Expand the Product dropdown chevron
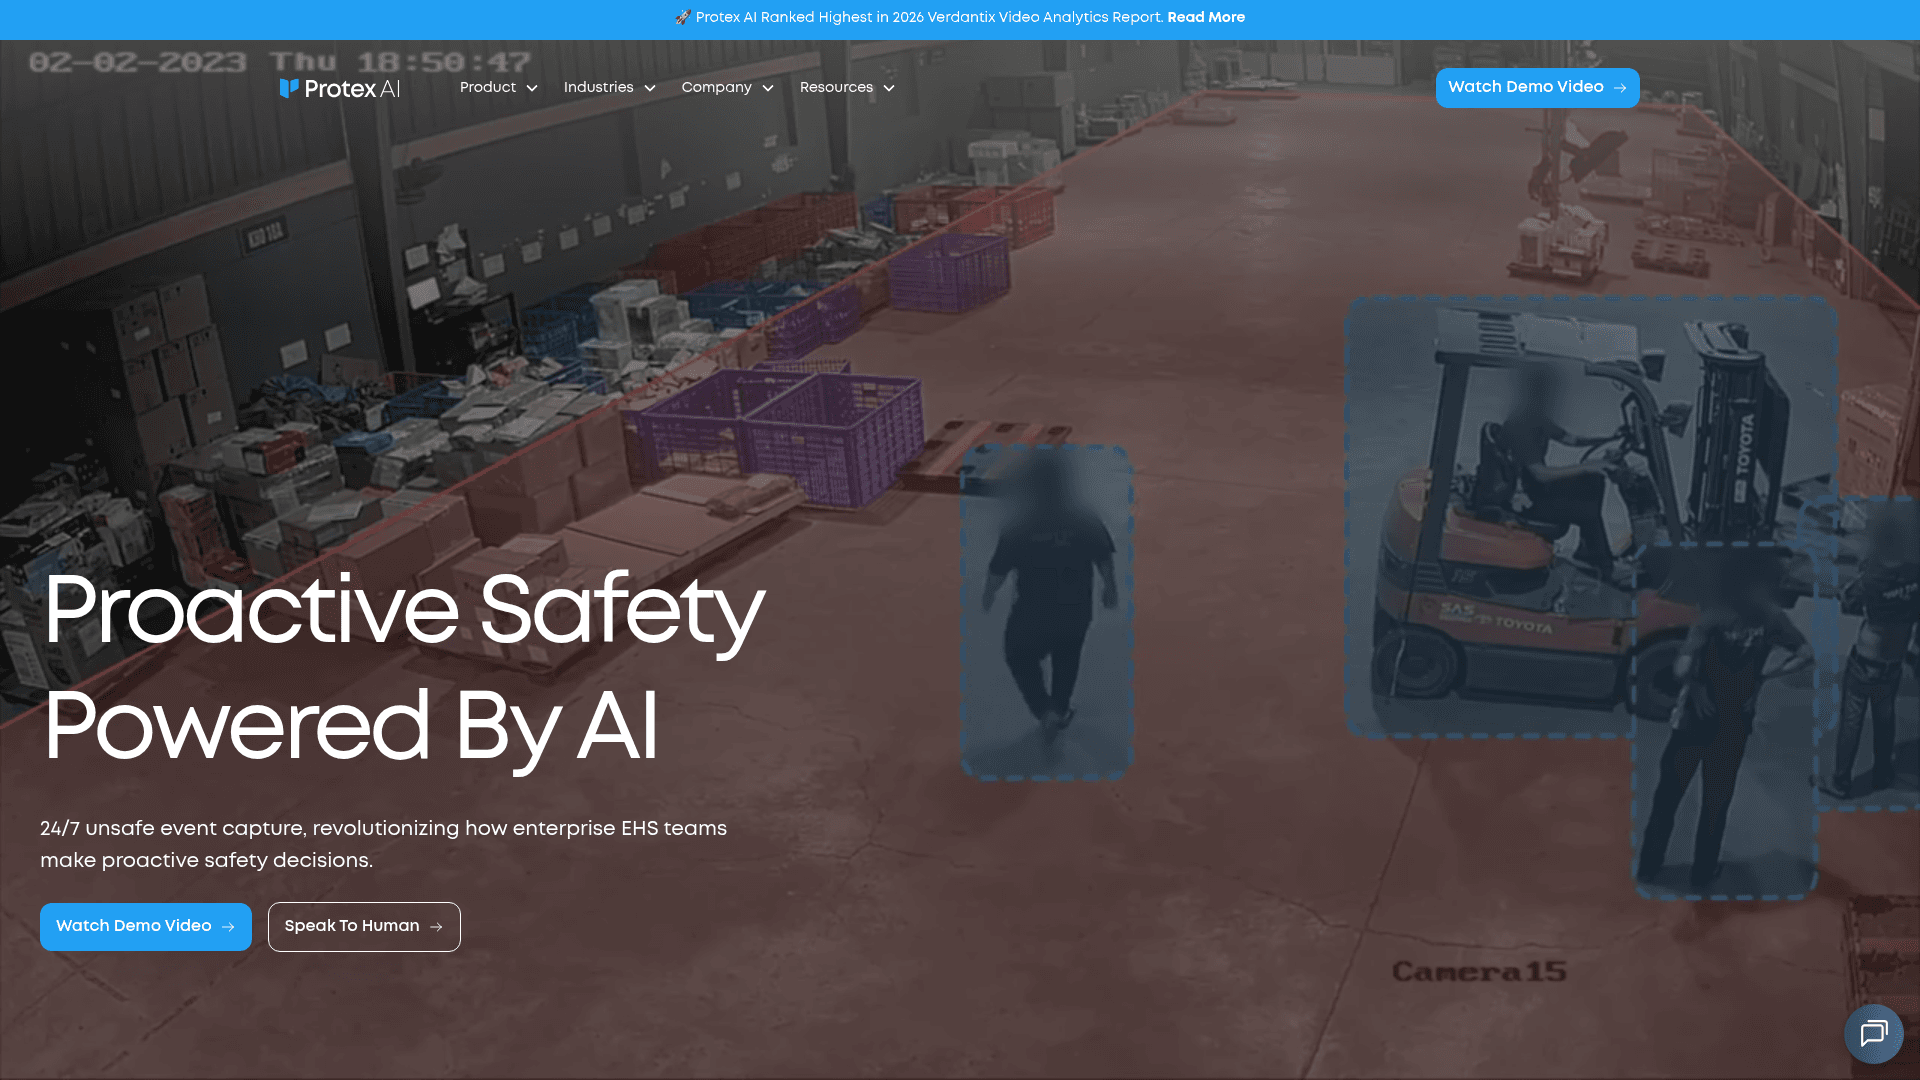The image size is (1920, 1080). tap(532, 88)
